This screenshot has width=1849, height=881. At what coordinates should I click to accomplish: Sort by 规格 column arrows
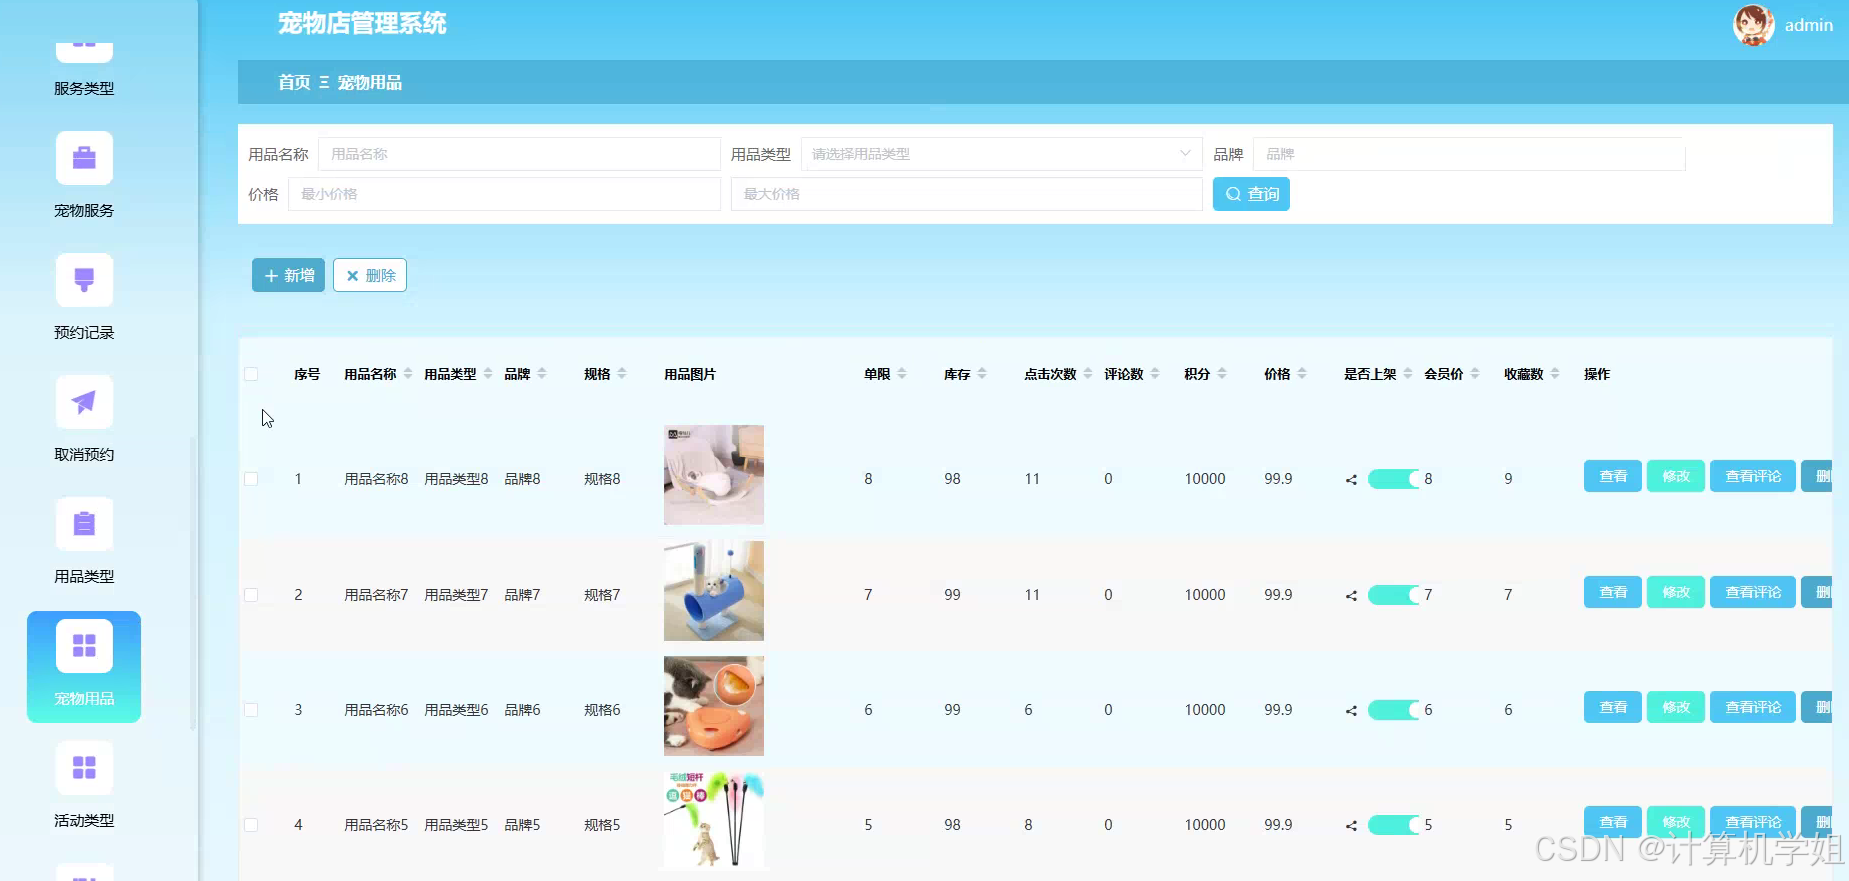[x=622, y=374]
